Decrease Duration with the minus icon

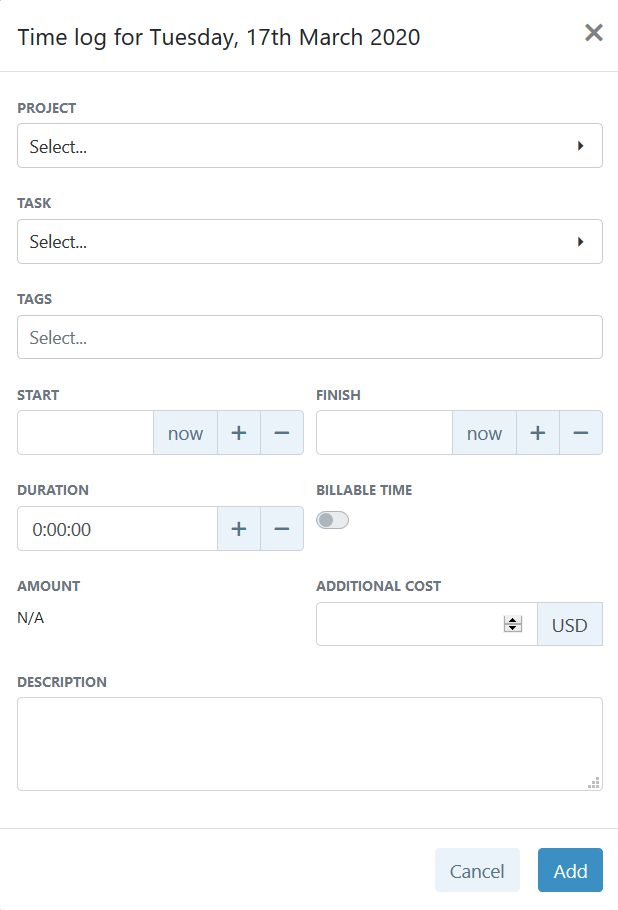coord(282,529)
